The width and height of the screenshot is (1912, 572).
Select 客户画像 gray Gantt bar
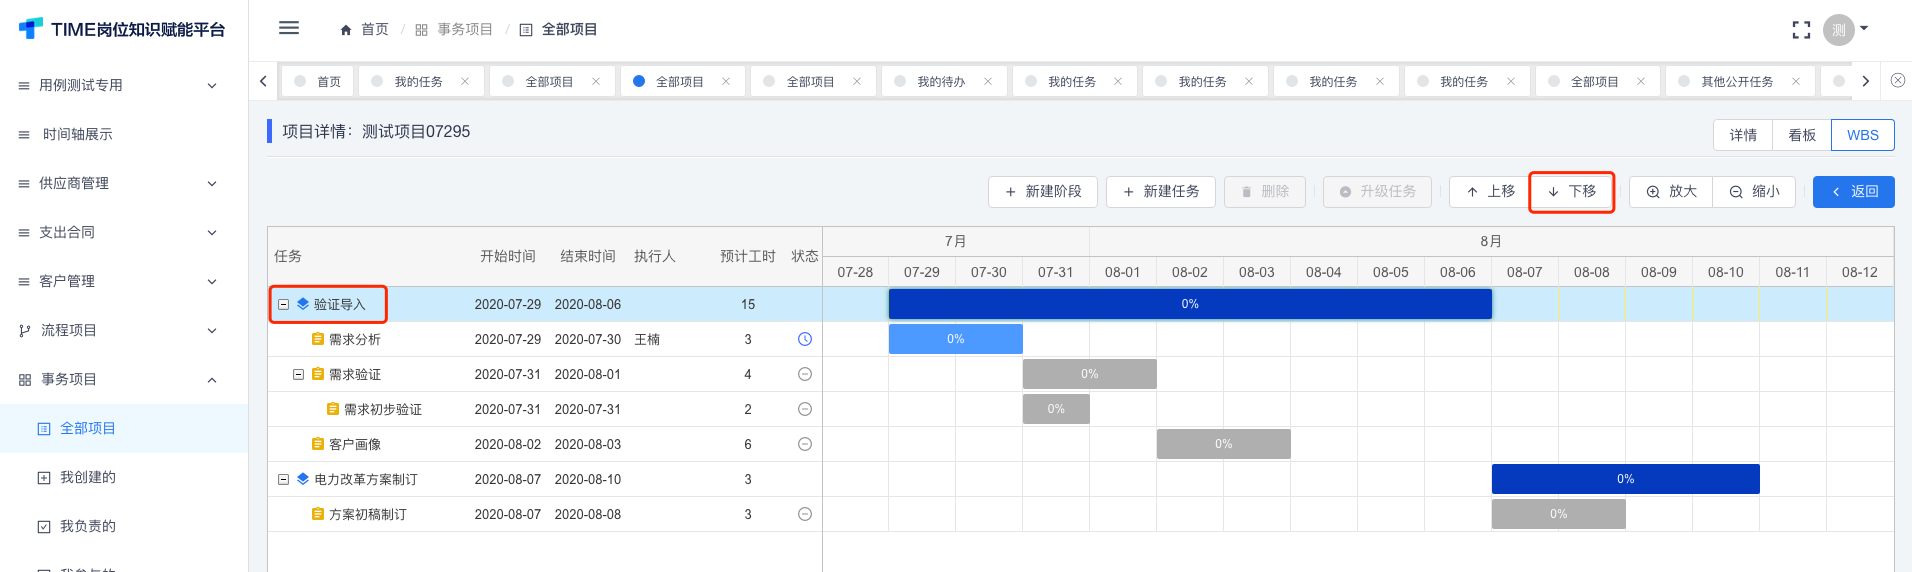1224,444
